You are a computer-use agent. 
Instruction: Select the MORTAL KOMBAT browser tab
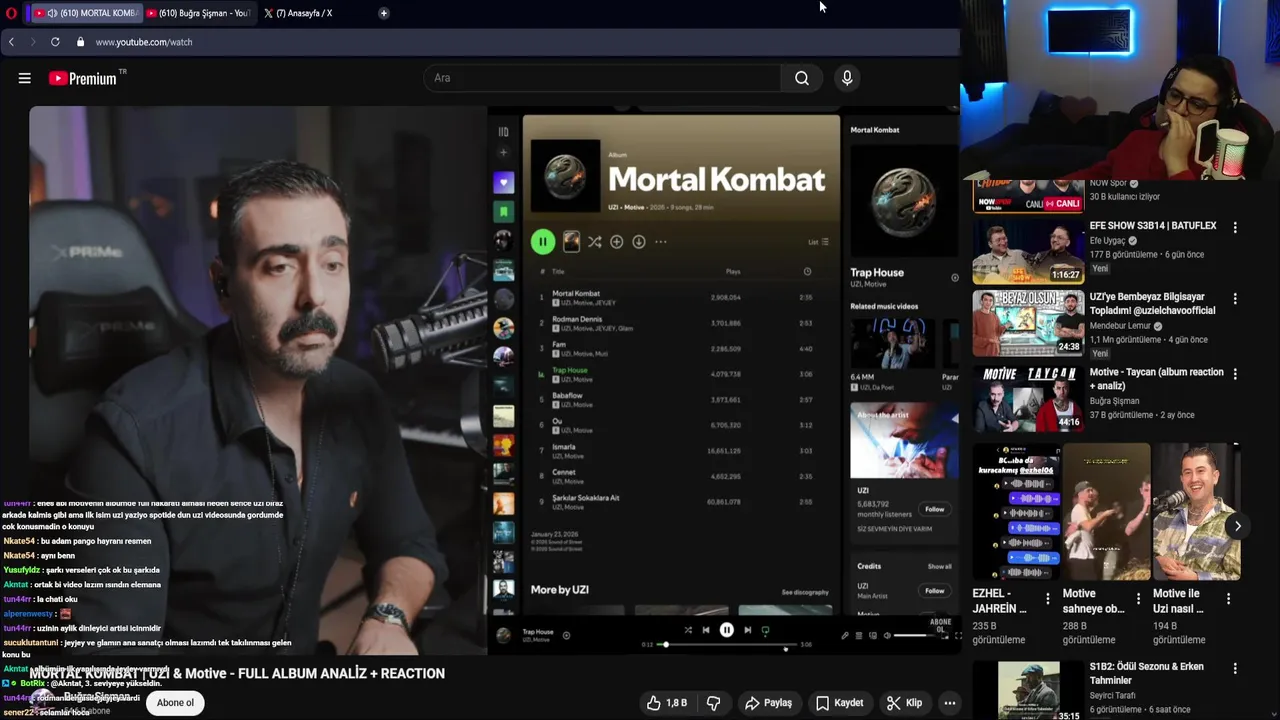(x=86, y=13)
